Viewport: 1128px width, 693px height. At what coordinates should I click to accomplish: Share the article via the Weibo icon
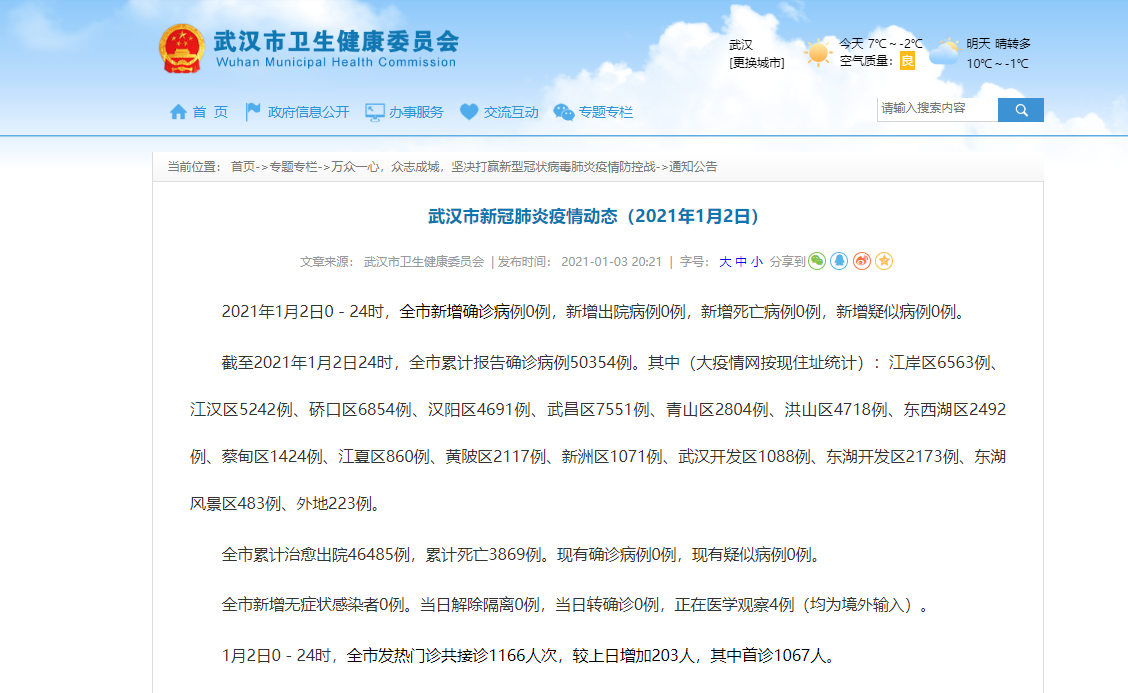pyautogui.click(x=862, y=261)
